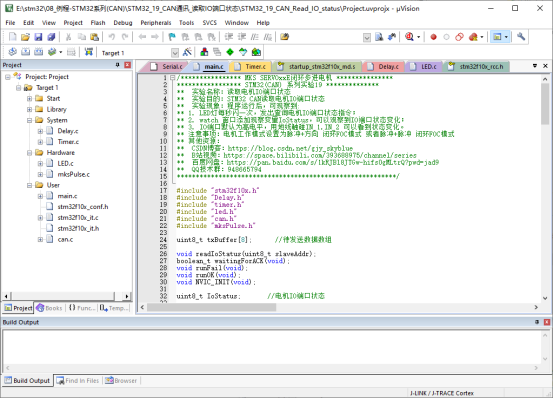Click the J-LINK / J-TRACE Cortex status entry

click(x=442, y=393)
